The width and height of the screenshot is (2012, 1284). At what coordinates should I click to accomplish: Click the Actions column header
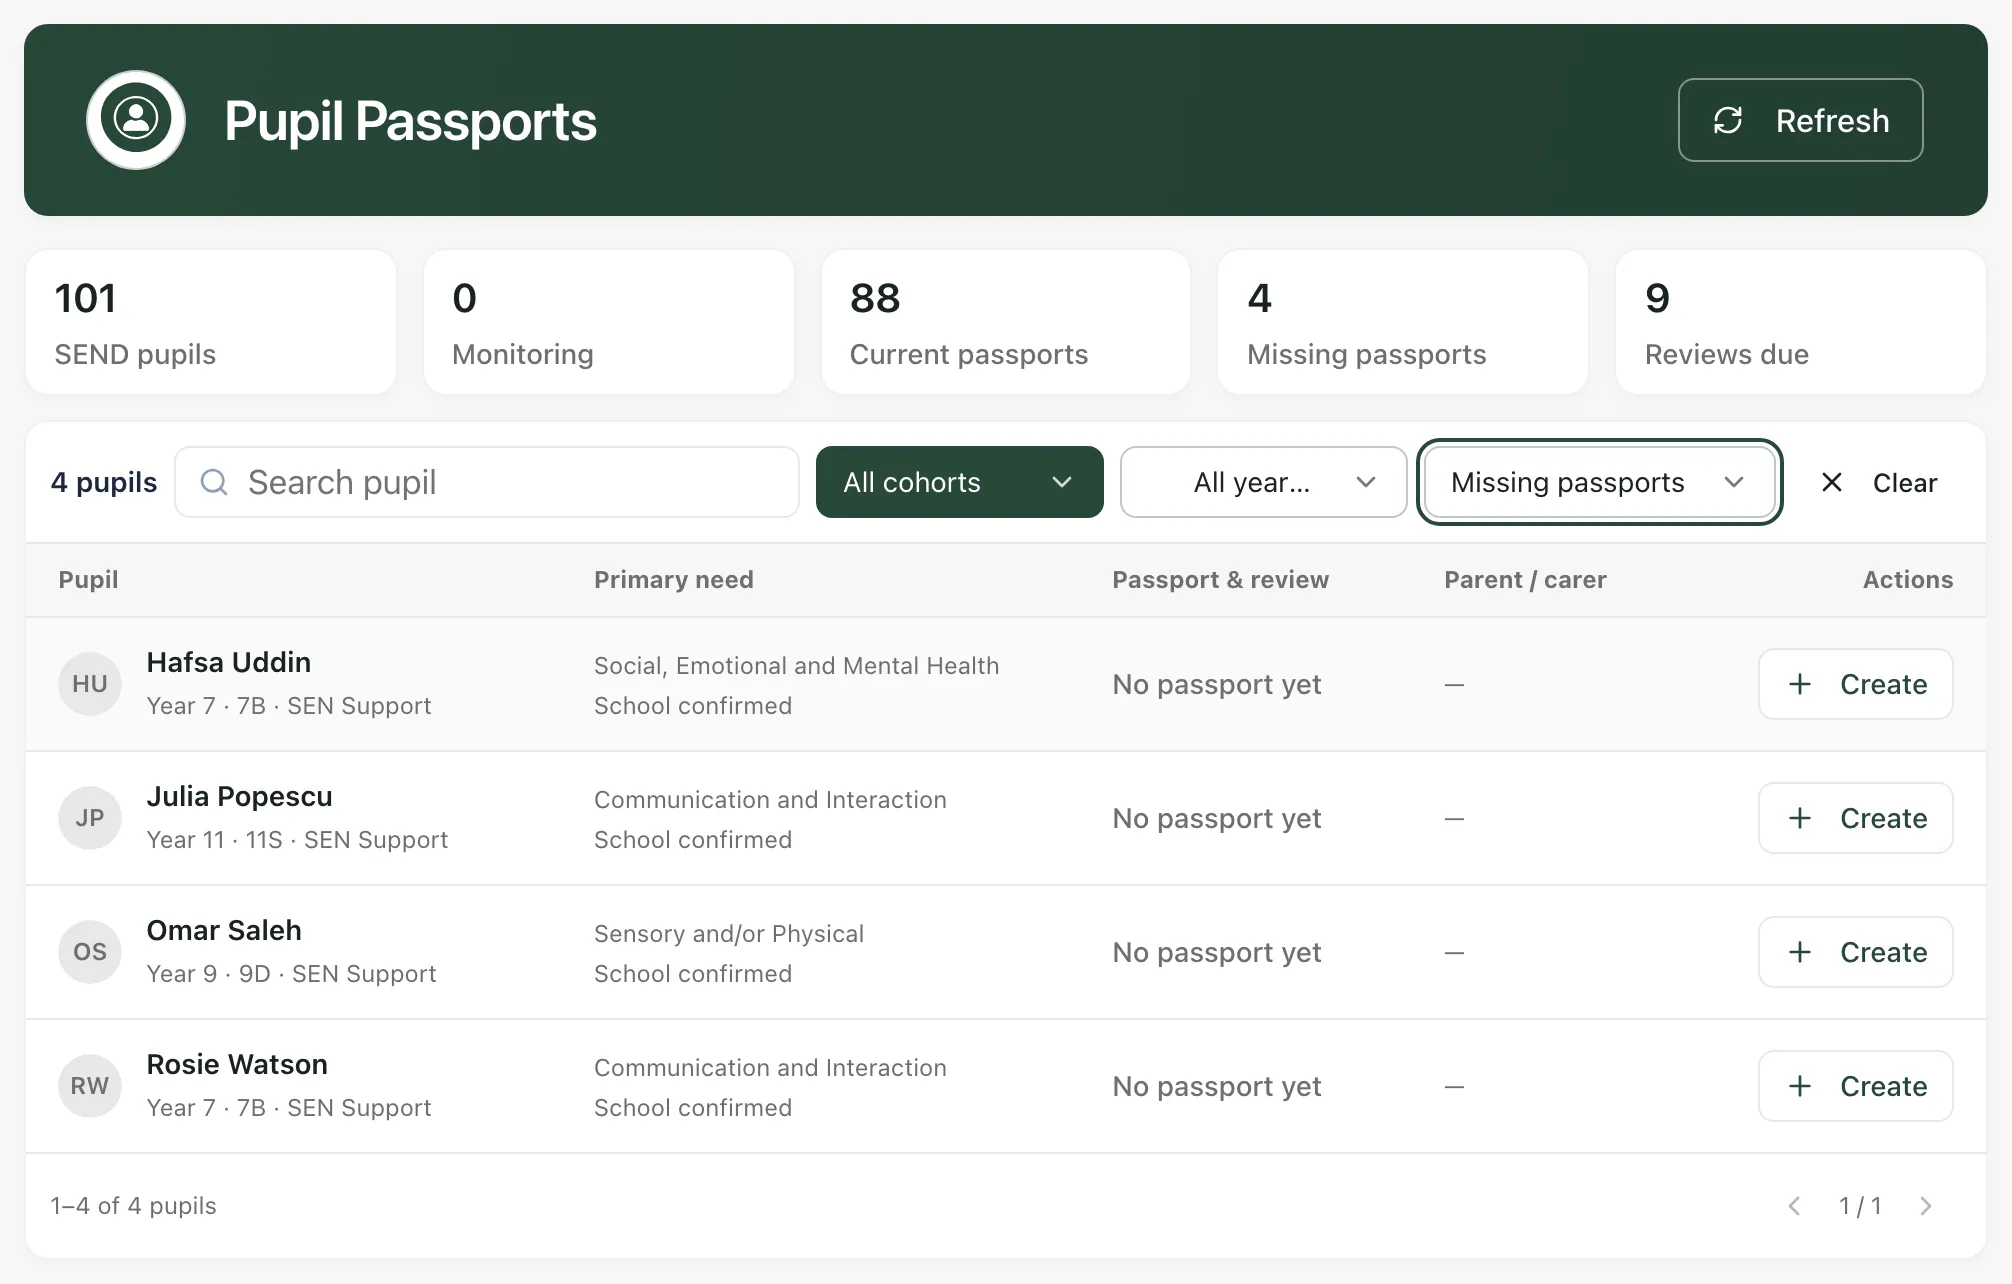(1908, 580)
